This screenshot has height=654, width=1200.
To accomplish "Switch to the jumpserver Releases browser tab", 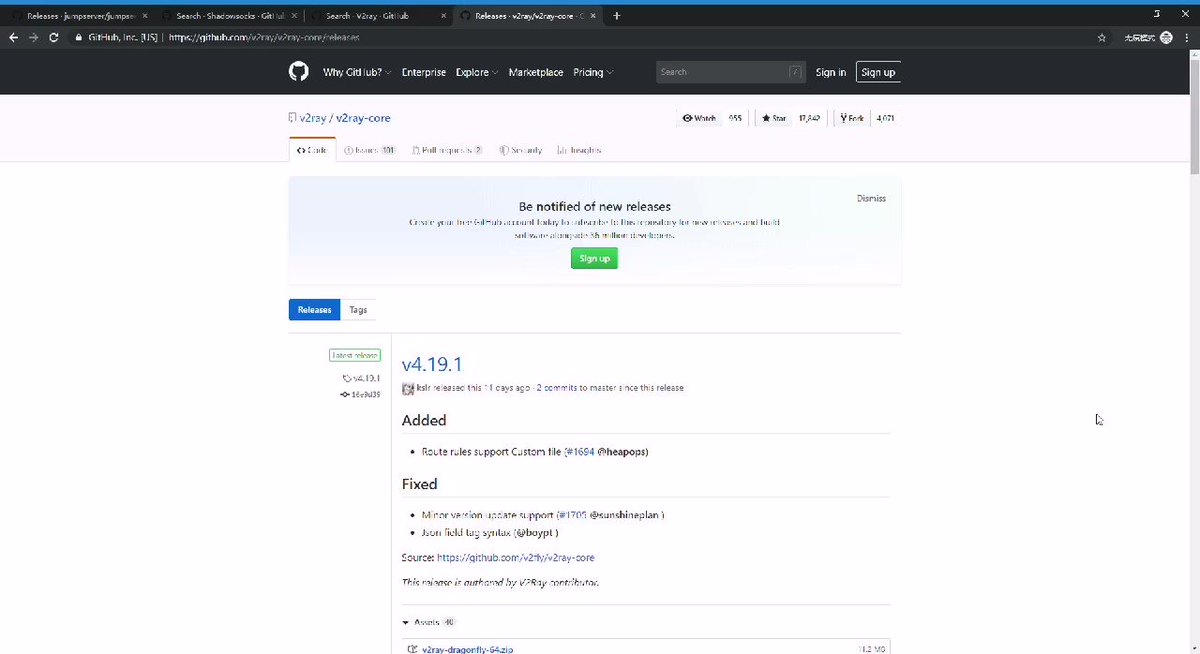I will tap(78, 16).
